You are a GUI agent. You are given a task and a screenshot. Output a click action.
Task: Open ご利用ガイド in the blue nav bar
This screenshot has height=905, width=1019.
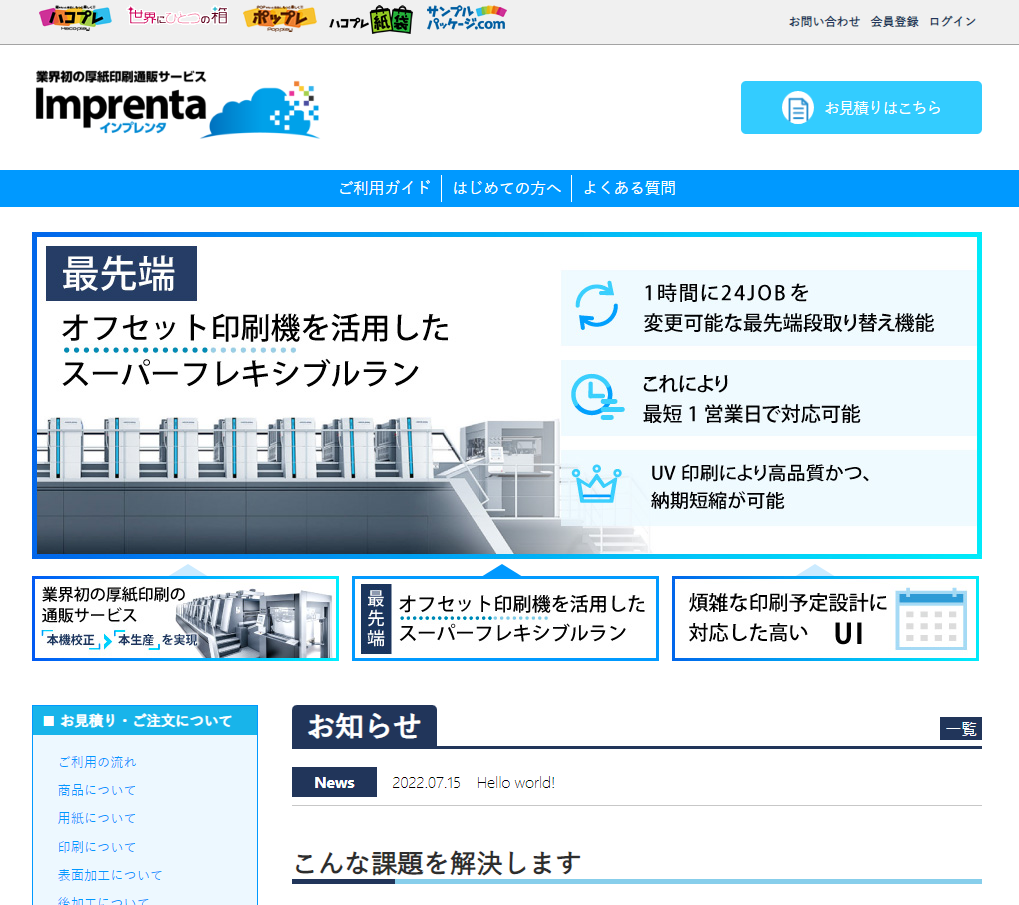pyautogui.click(x=385, y=188)
